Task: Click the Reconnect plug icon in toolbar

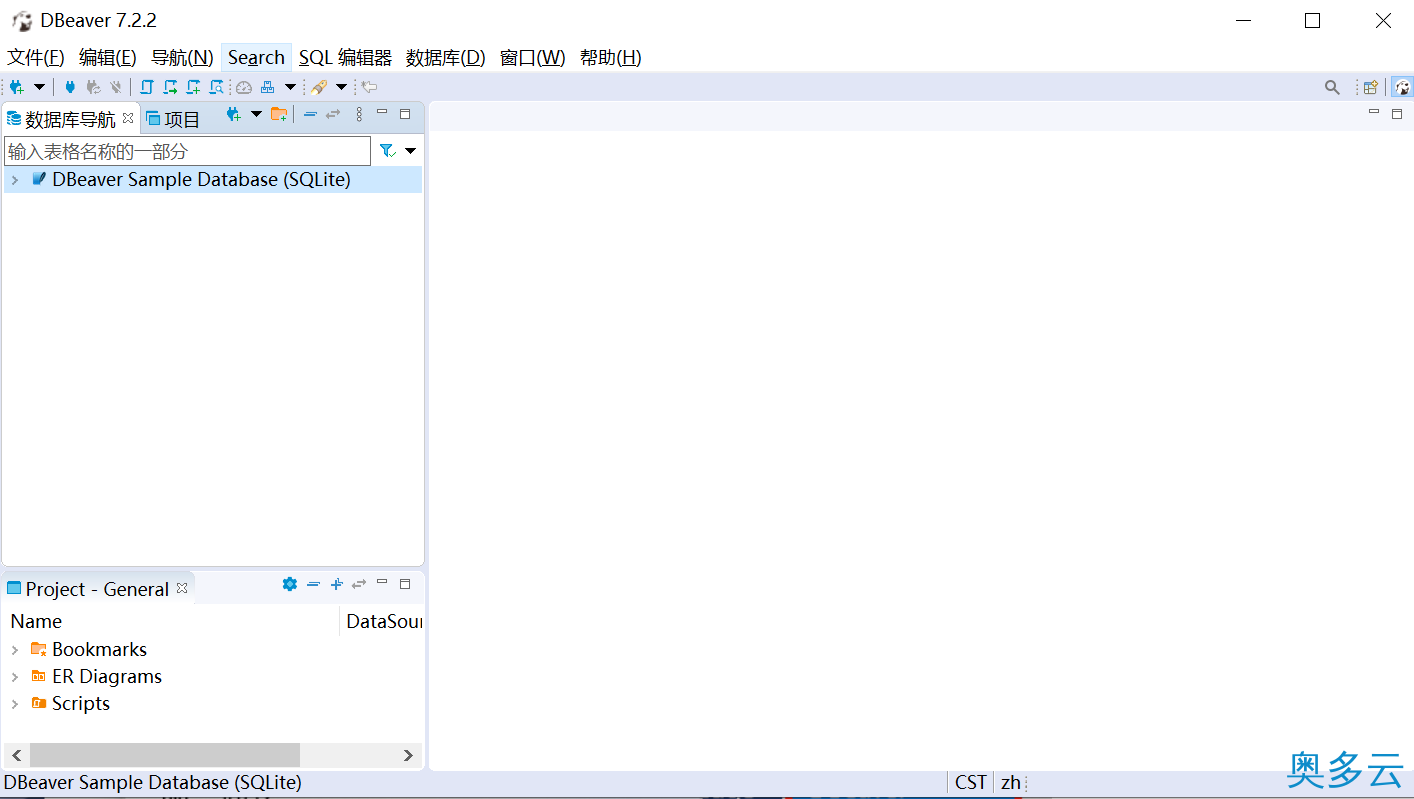Action: click(x=93, y=87)
